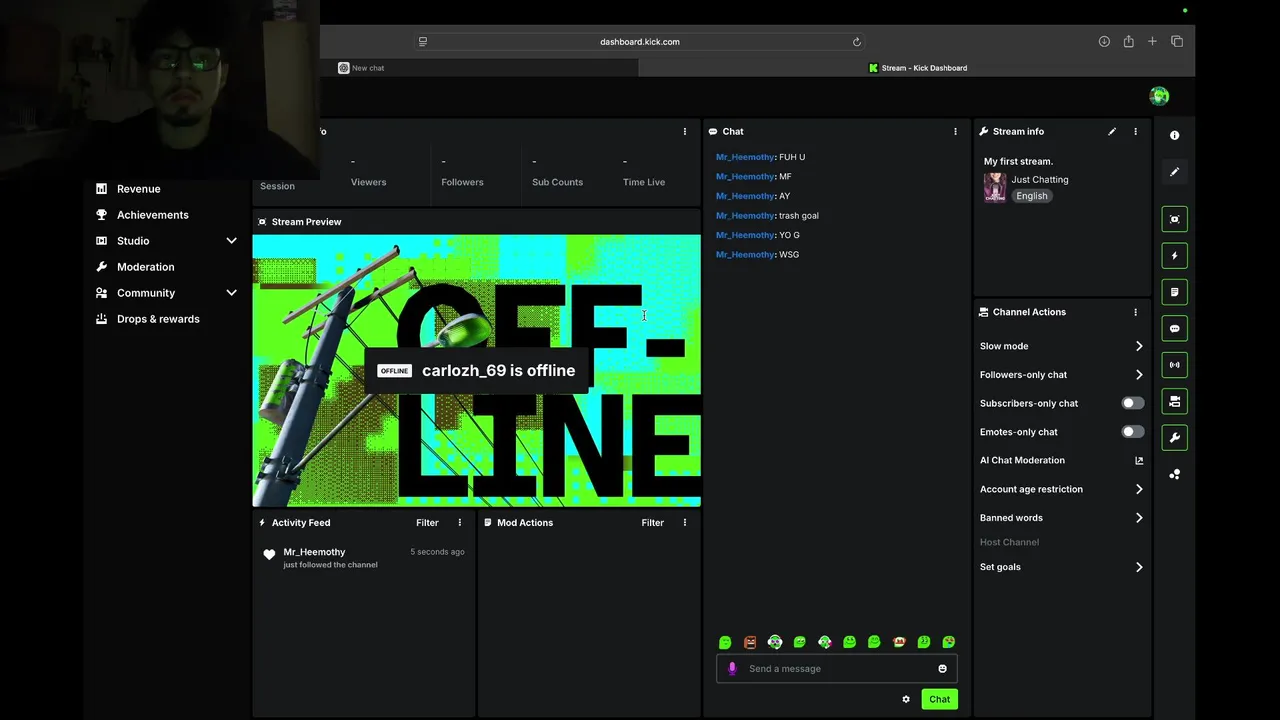
Task: Click the English language tag
Action: click(x=1032, y=196)
